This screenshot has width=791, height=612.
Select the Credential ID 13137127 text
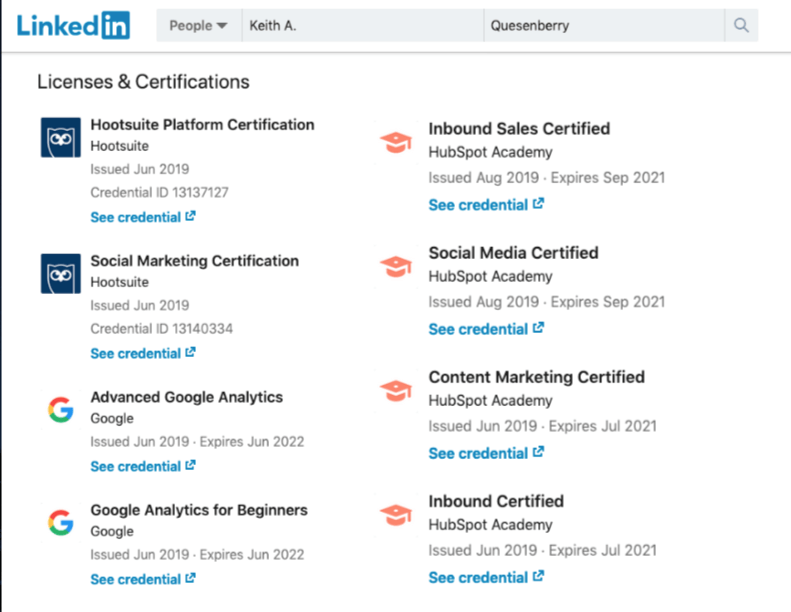pos(159,192)
